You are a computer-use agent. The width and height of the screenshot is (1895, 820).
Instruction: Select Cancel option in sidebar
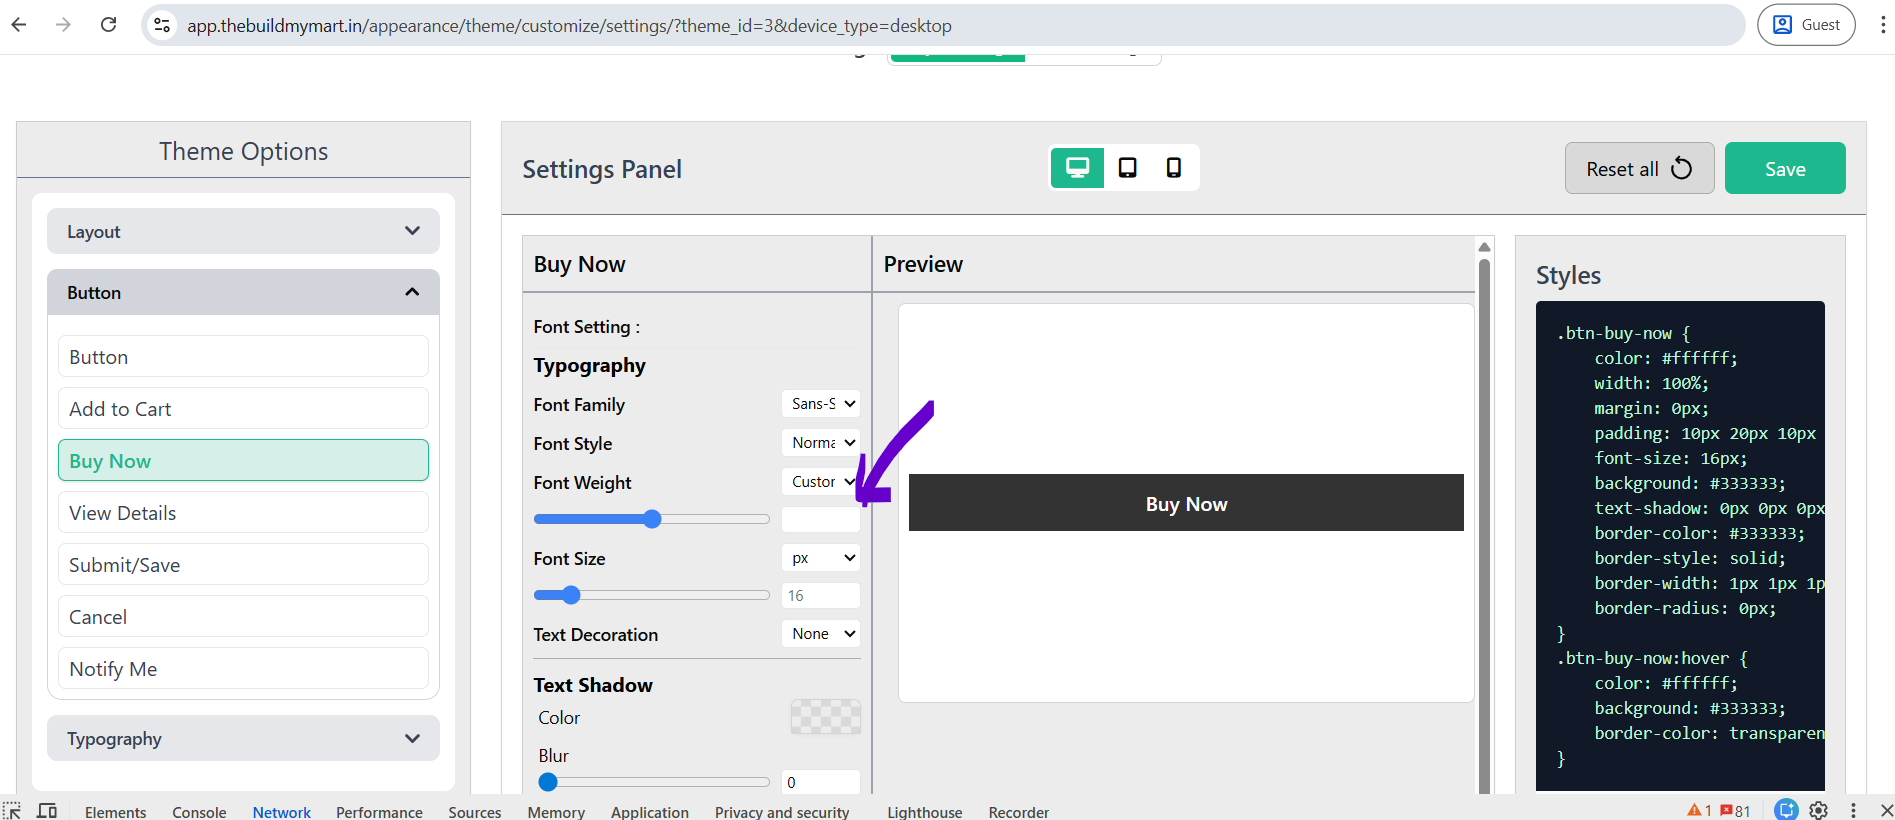point(243,616)
